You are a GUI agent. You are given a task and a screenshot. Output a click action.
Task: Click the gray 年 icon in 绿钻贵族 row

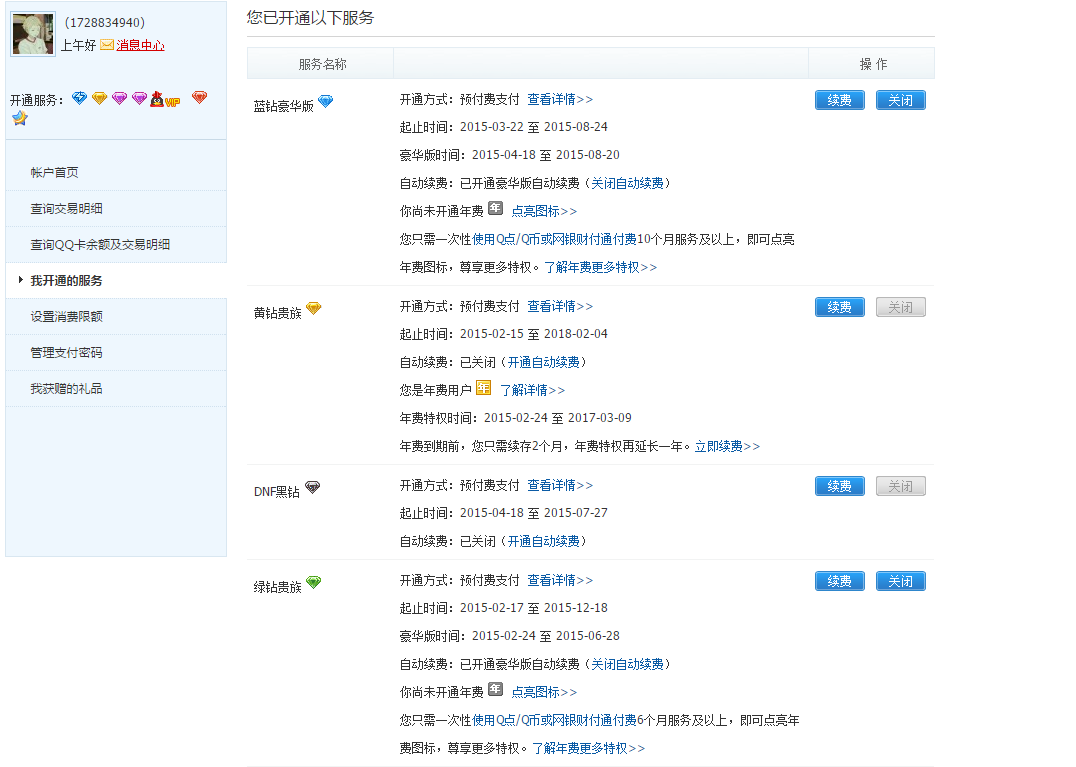[495, 689]
